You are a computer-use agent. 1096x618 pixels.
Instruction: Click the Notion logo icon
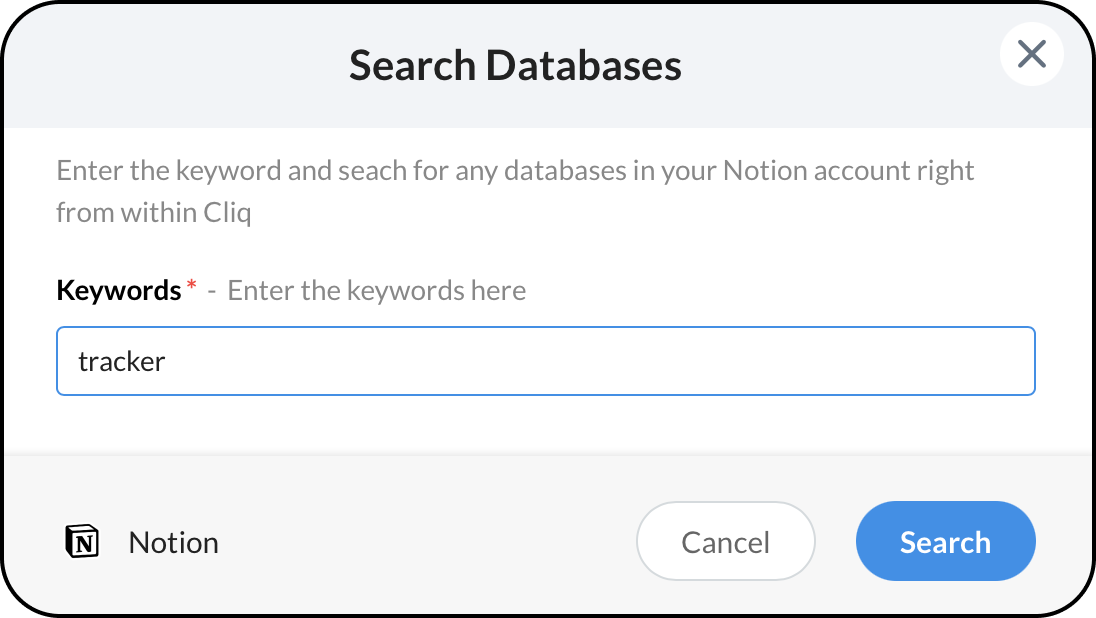coord(82,542)
